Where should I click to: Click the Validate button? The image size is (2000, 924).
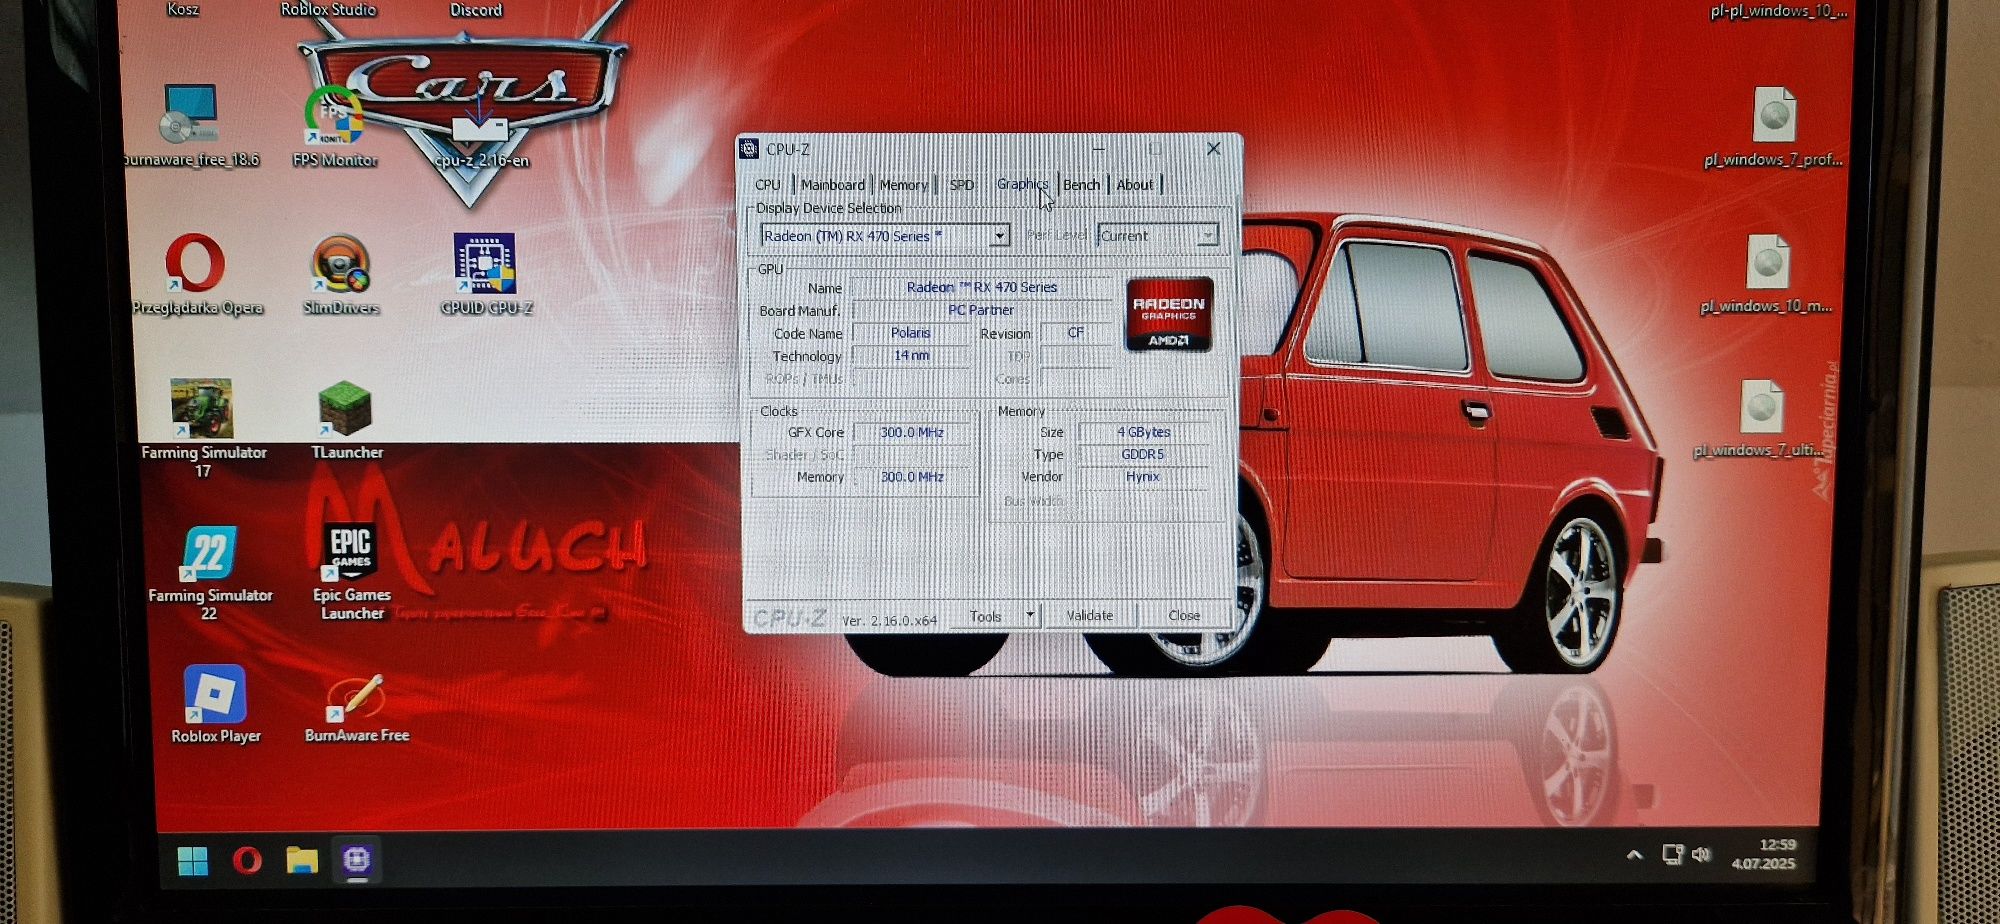point(1089,616)
